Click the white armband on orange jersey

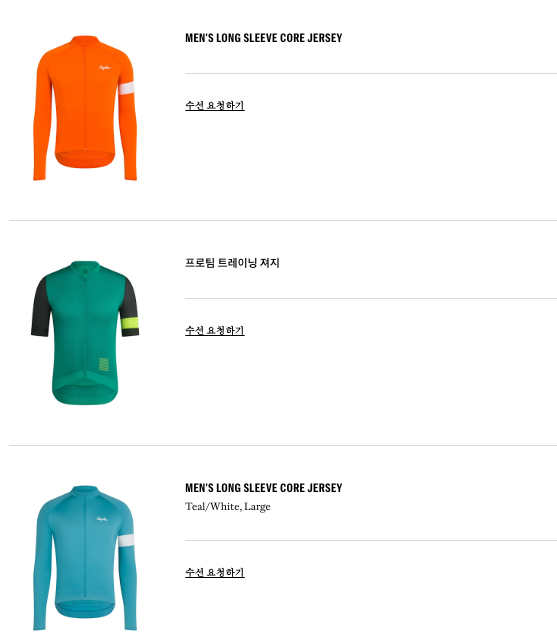click(126, 89)
